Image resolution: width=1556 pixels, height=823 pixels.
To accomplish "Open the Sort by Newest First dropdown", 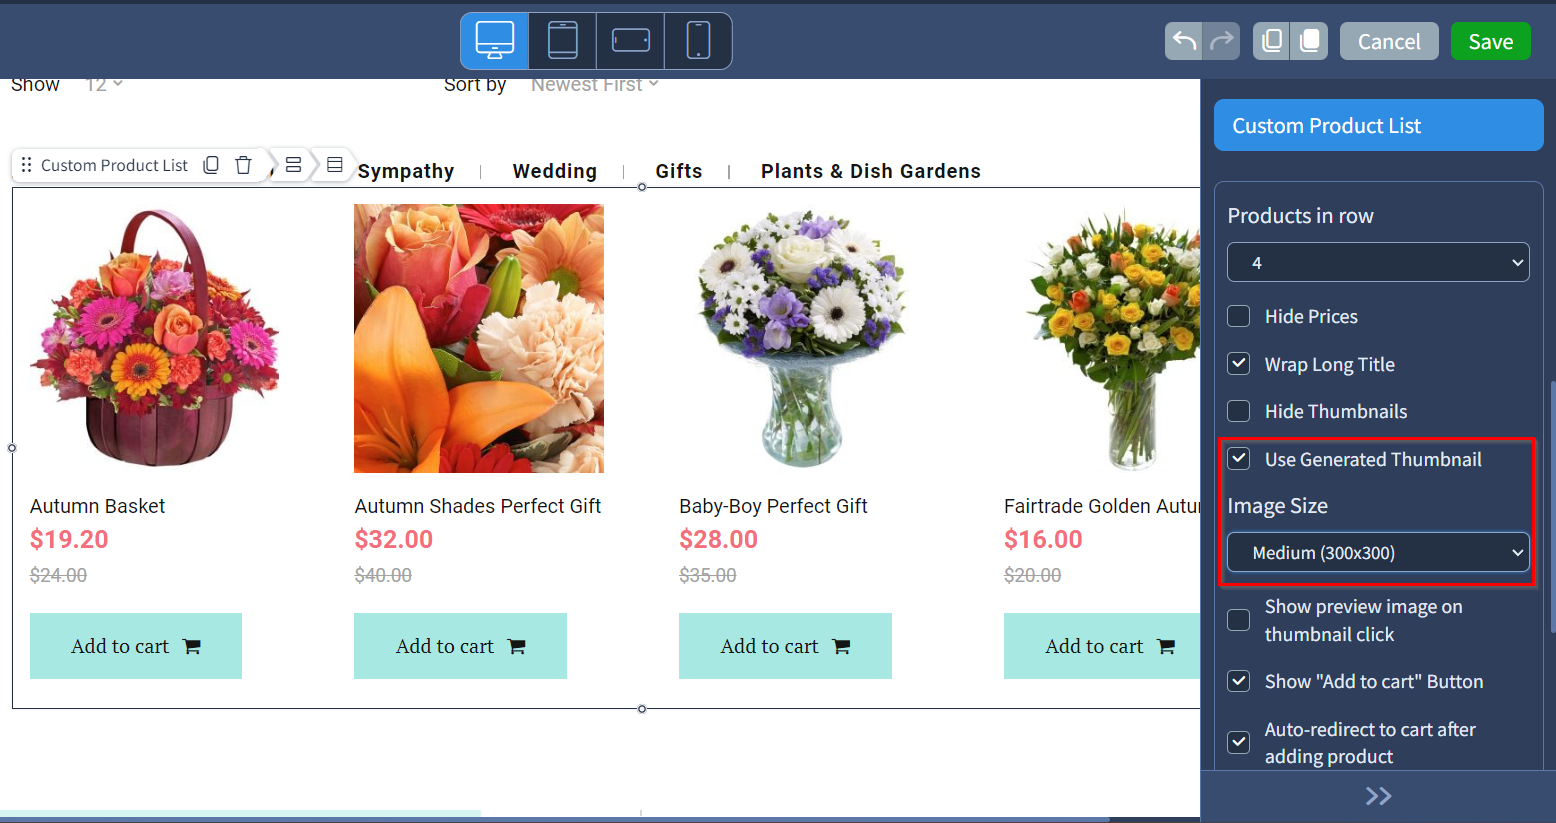I will tap(595, 85).
